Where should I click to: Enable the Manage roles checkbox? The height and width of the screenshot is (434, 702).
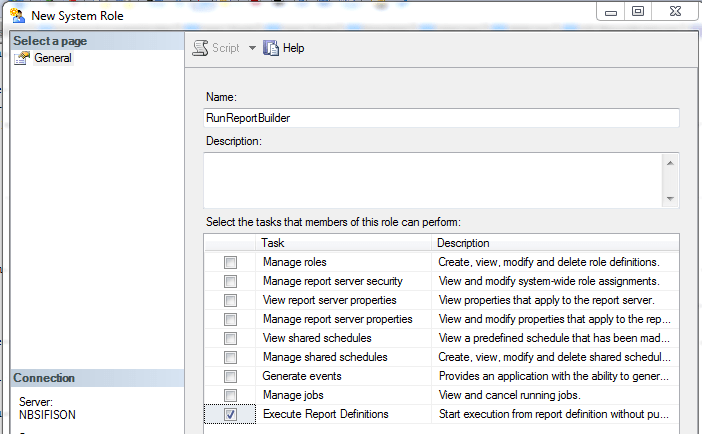click(231, 262)
